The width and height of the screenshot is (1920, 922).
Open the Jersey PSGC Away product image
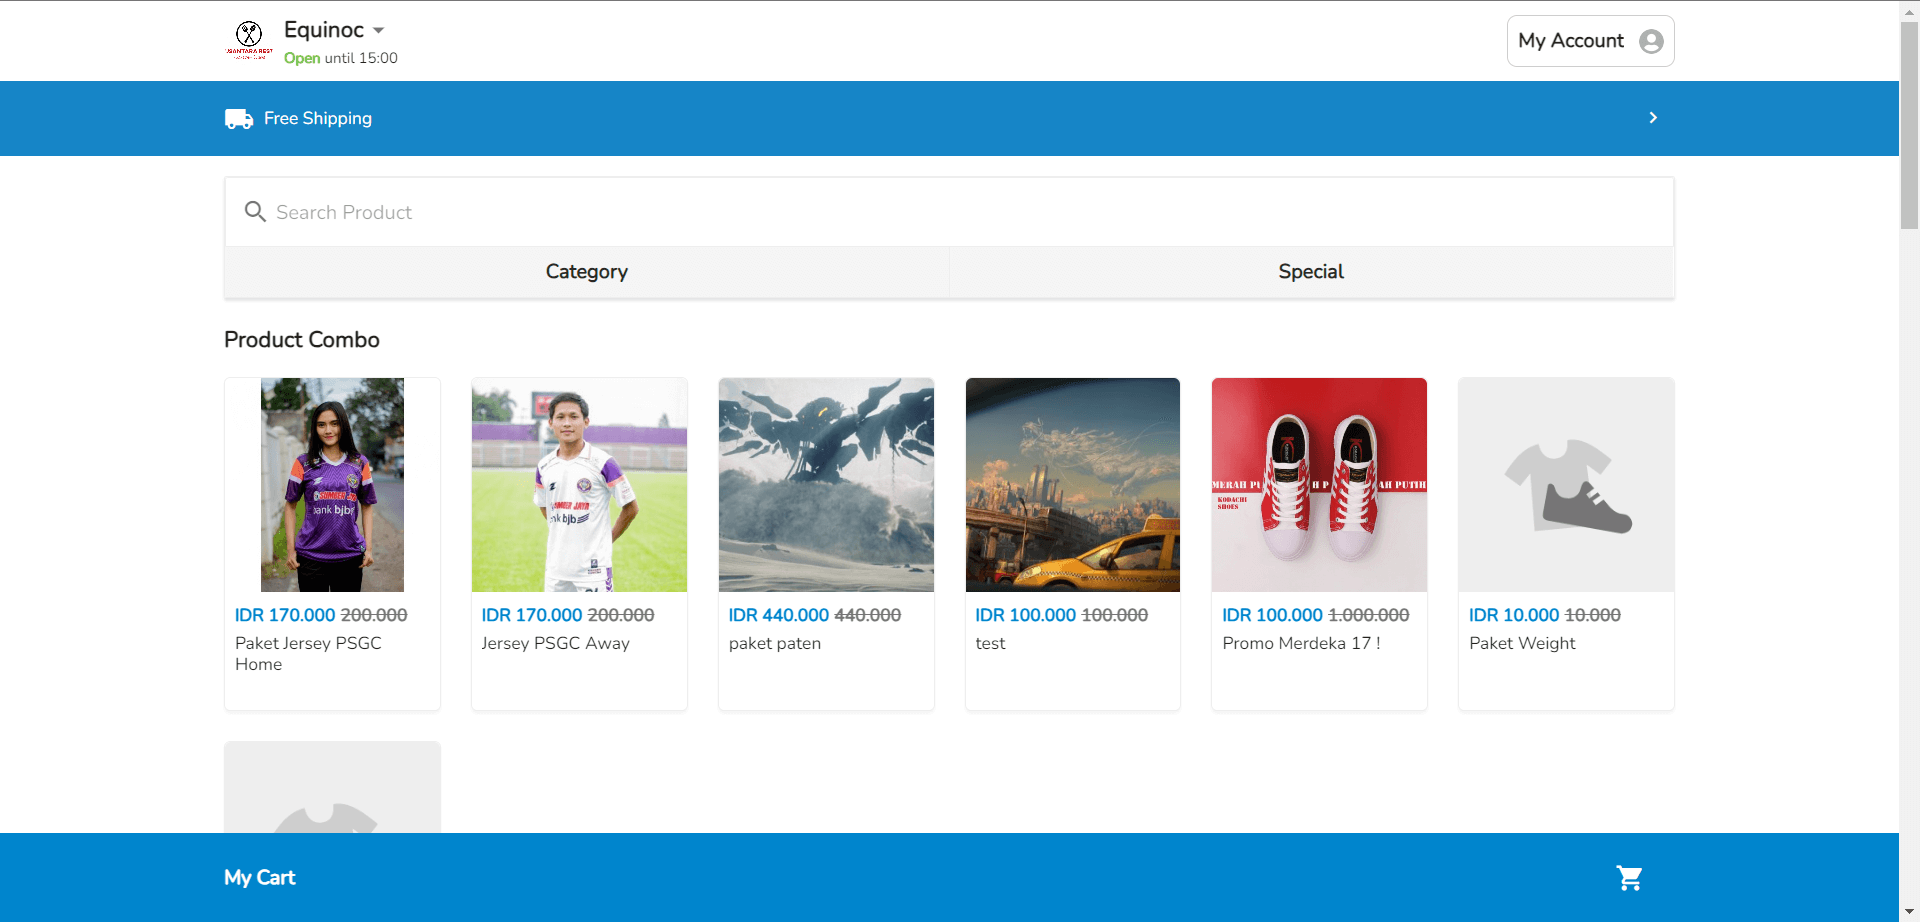[x=579, y=485]
